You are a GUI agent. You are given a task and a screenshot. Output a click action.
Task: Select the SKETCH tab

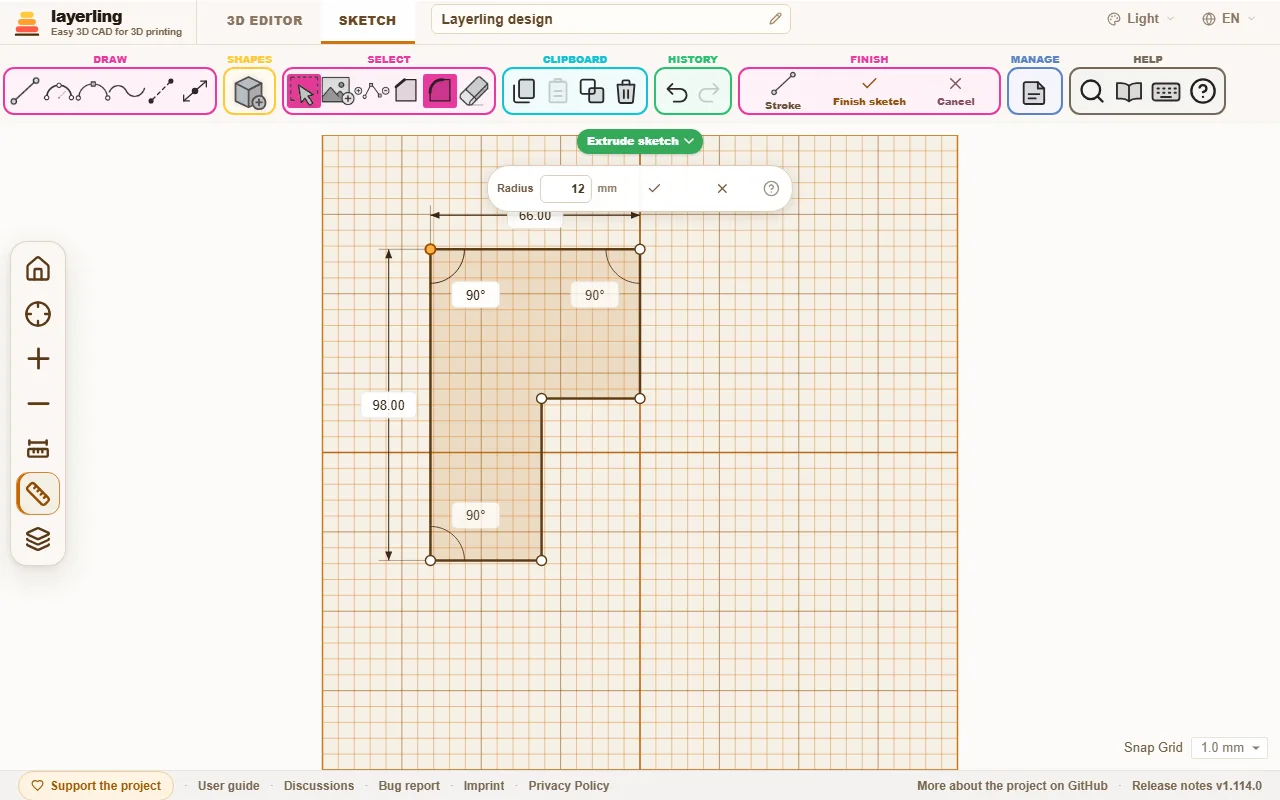(x=367, y=21)
